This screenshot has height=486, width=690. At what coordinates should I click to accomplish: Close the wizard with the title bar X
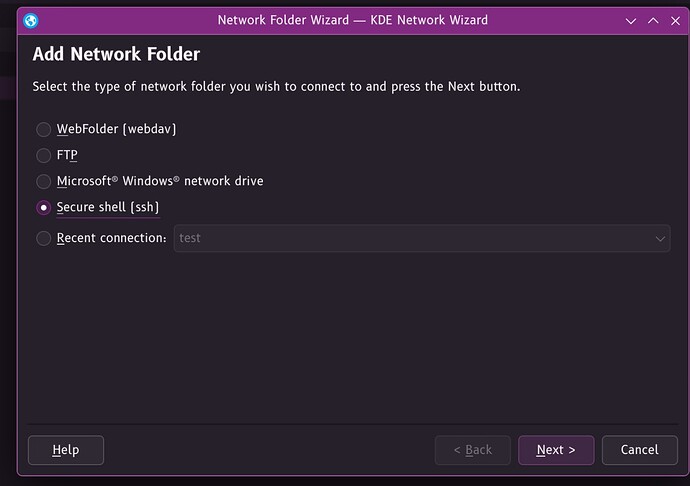click(675, 20)
